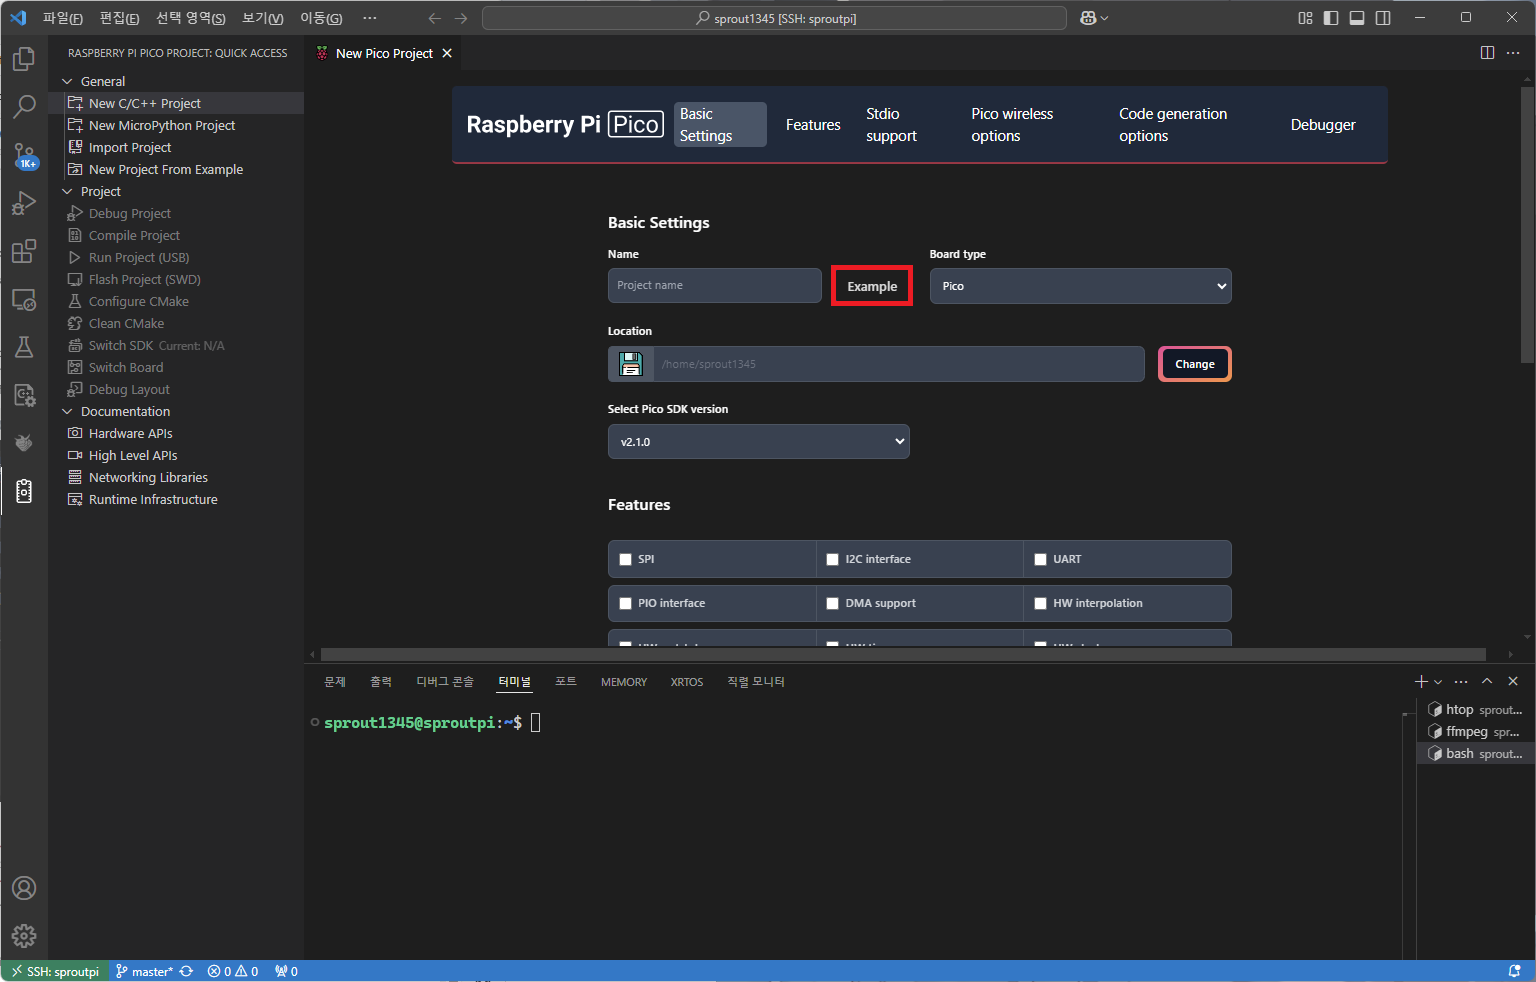Open notifications bell in status bar
The image size is (1536, 982).
[x=1515, y=971]
